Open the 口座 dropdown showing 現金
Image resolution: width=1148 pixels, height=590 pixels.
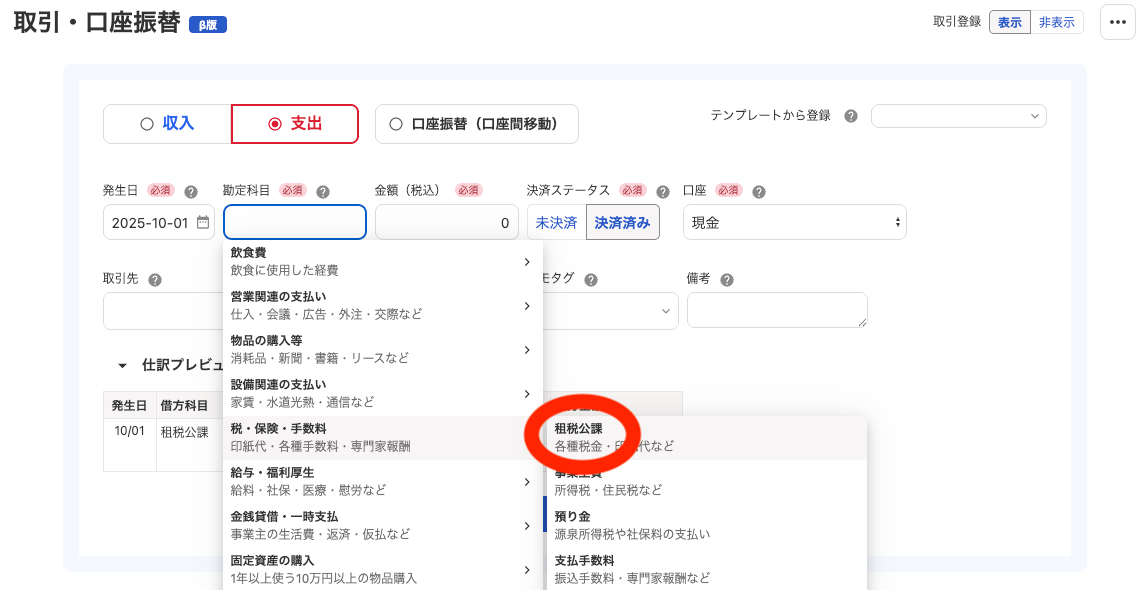click(x=794, y=221)
